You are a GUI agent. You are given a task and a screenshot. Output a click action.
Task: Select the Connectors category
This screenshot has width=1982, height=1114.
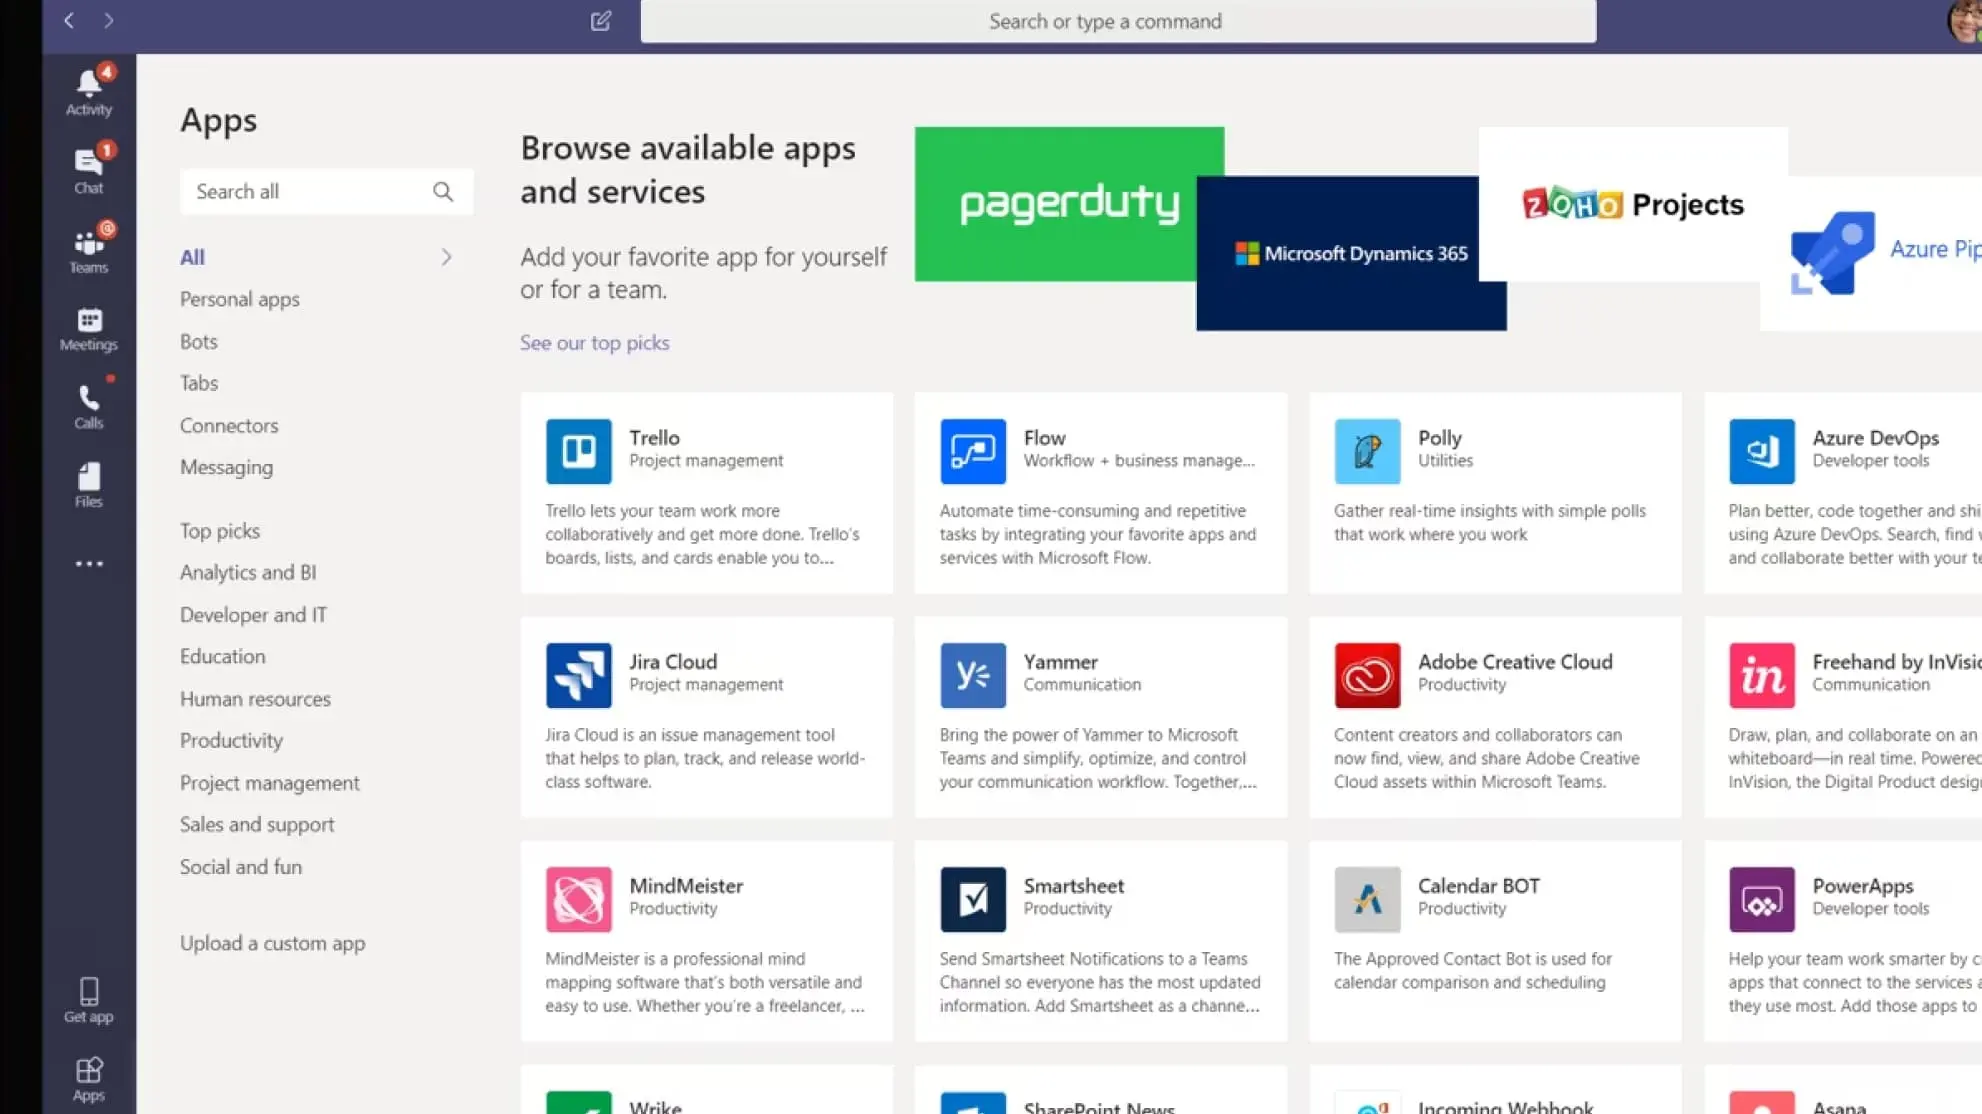[x=229, y=425]
